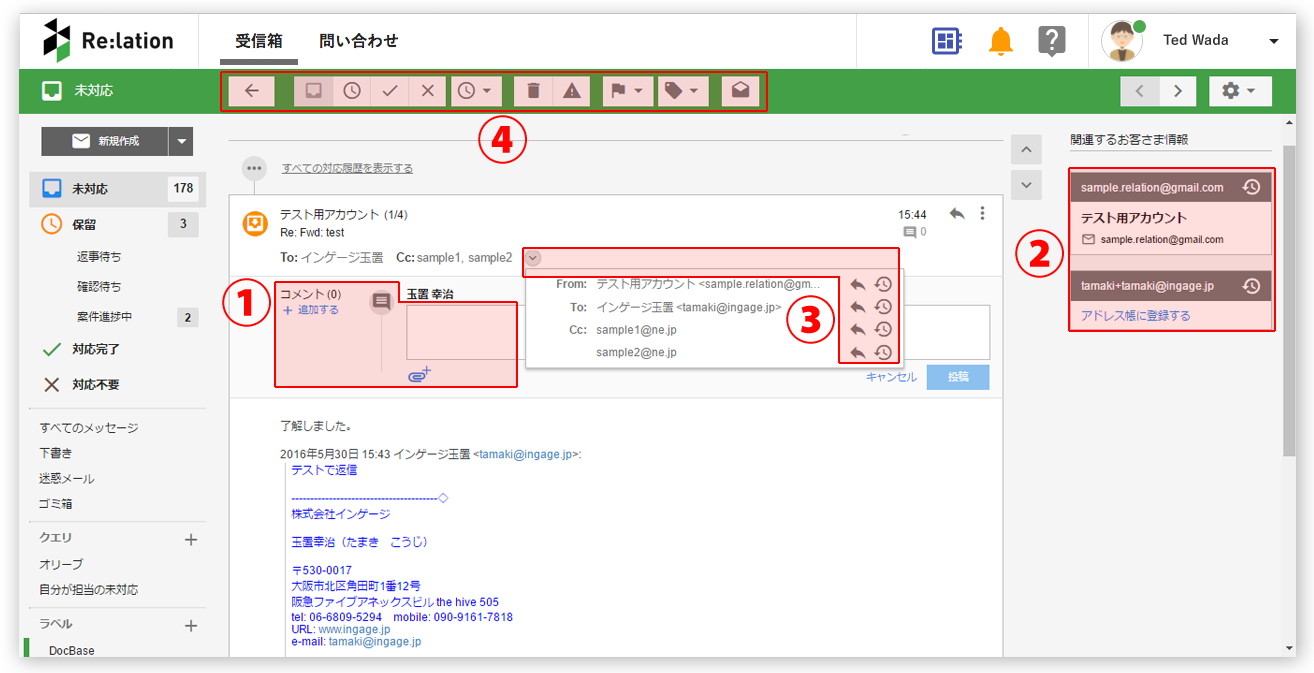Image resolution: width=1314 pixels, height=673 pixels.
Task: Click the 新規作成 compose button
Action: (x=105, y=141)
